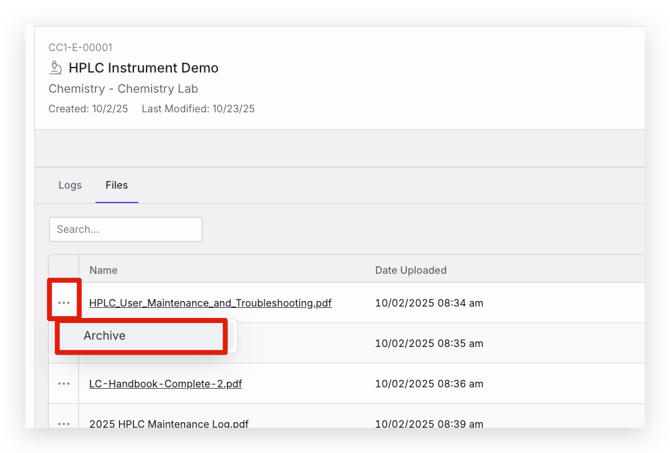Open the 2025 HPLC Maintenance Log.pdf link
This screenshot has width=670, height=453.
click(x=167, y=423)
